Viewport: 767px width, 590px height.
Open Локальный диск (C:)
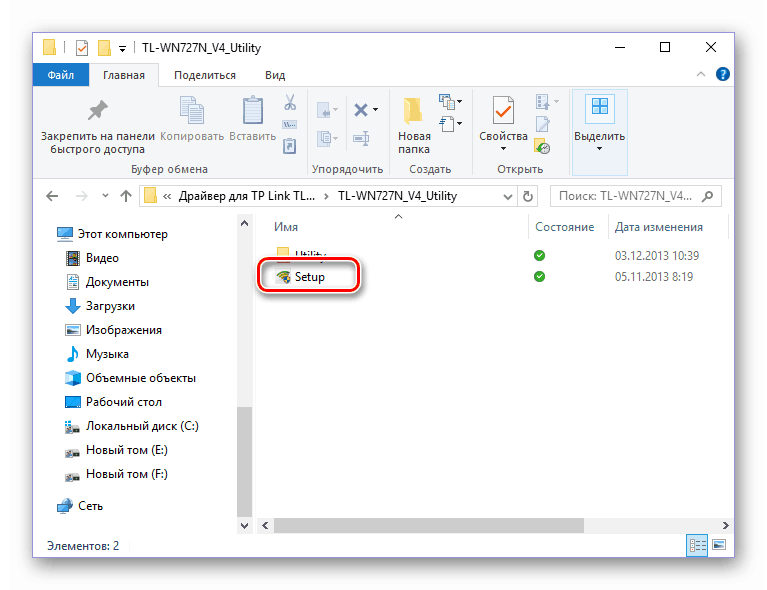pyautogui.click(x=131, y=426)
